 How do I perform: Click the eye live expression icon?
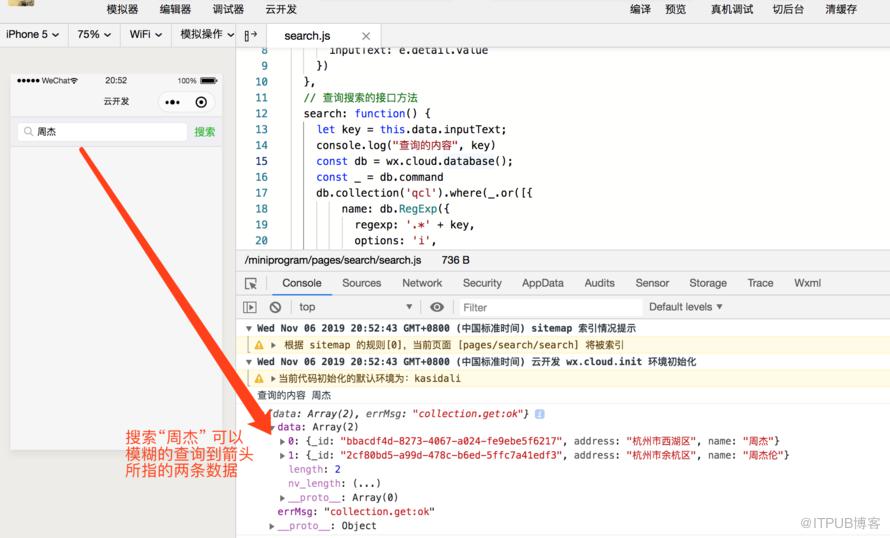click(436, 307)
